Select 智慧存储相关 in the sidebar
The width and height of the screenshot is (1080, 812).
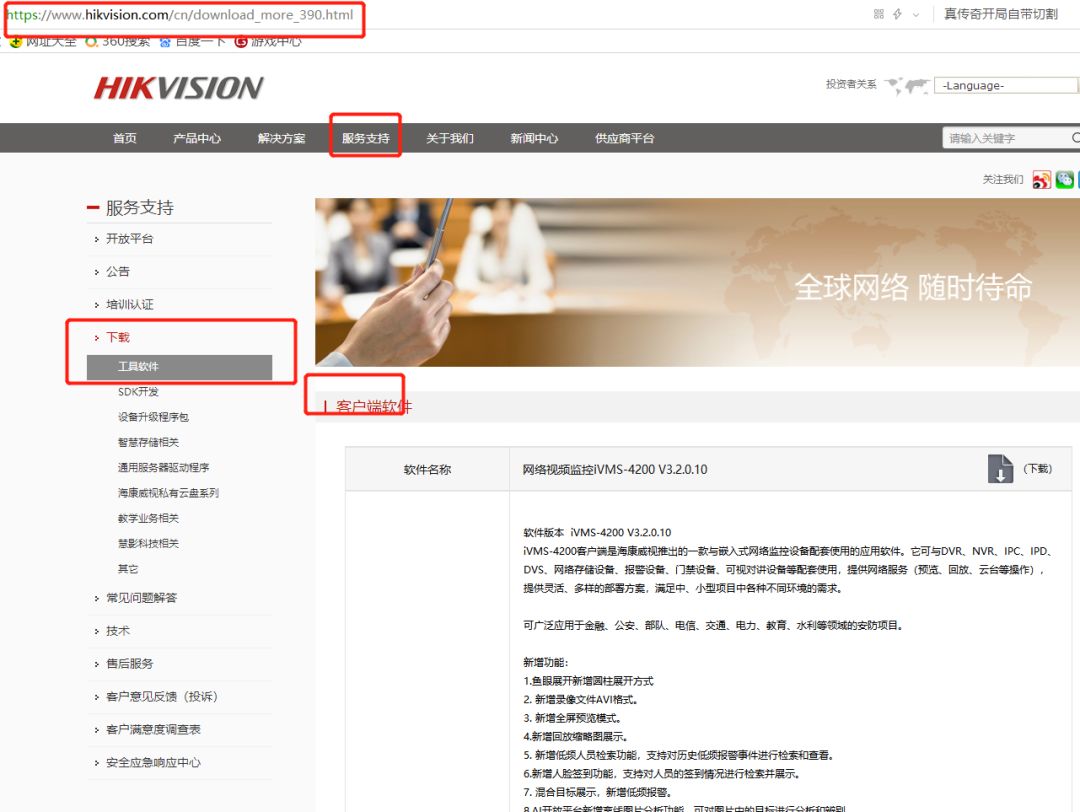point(148,442)
